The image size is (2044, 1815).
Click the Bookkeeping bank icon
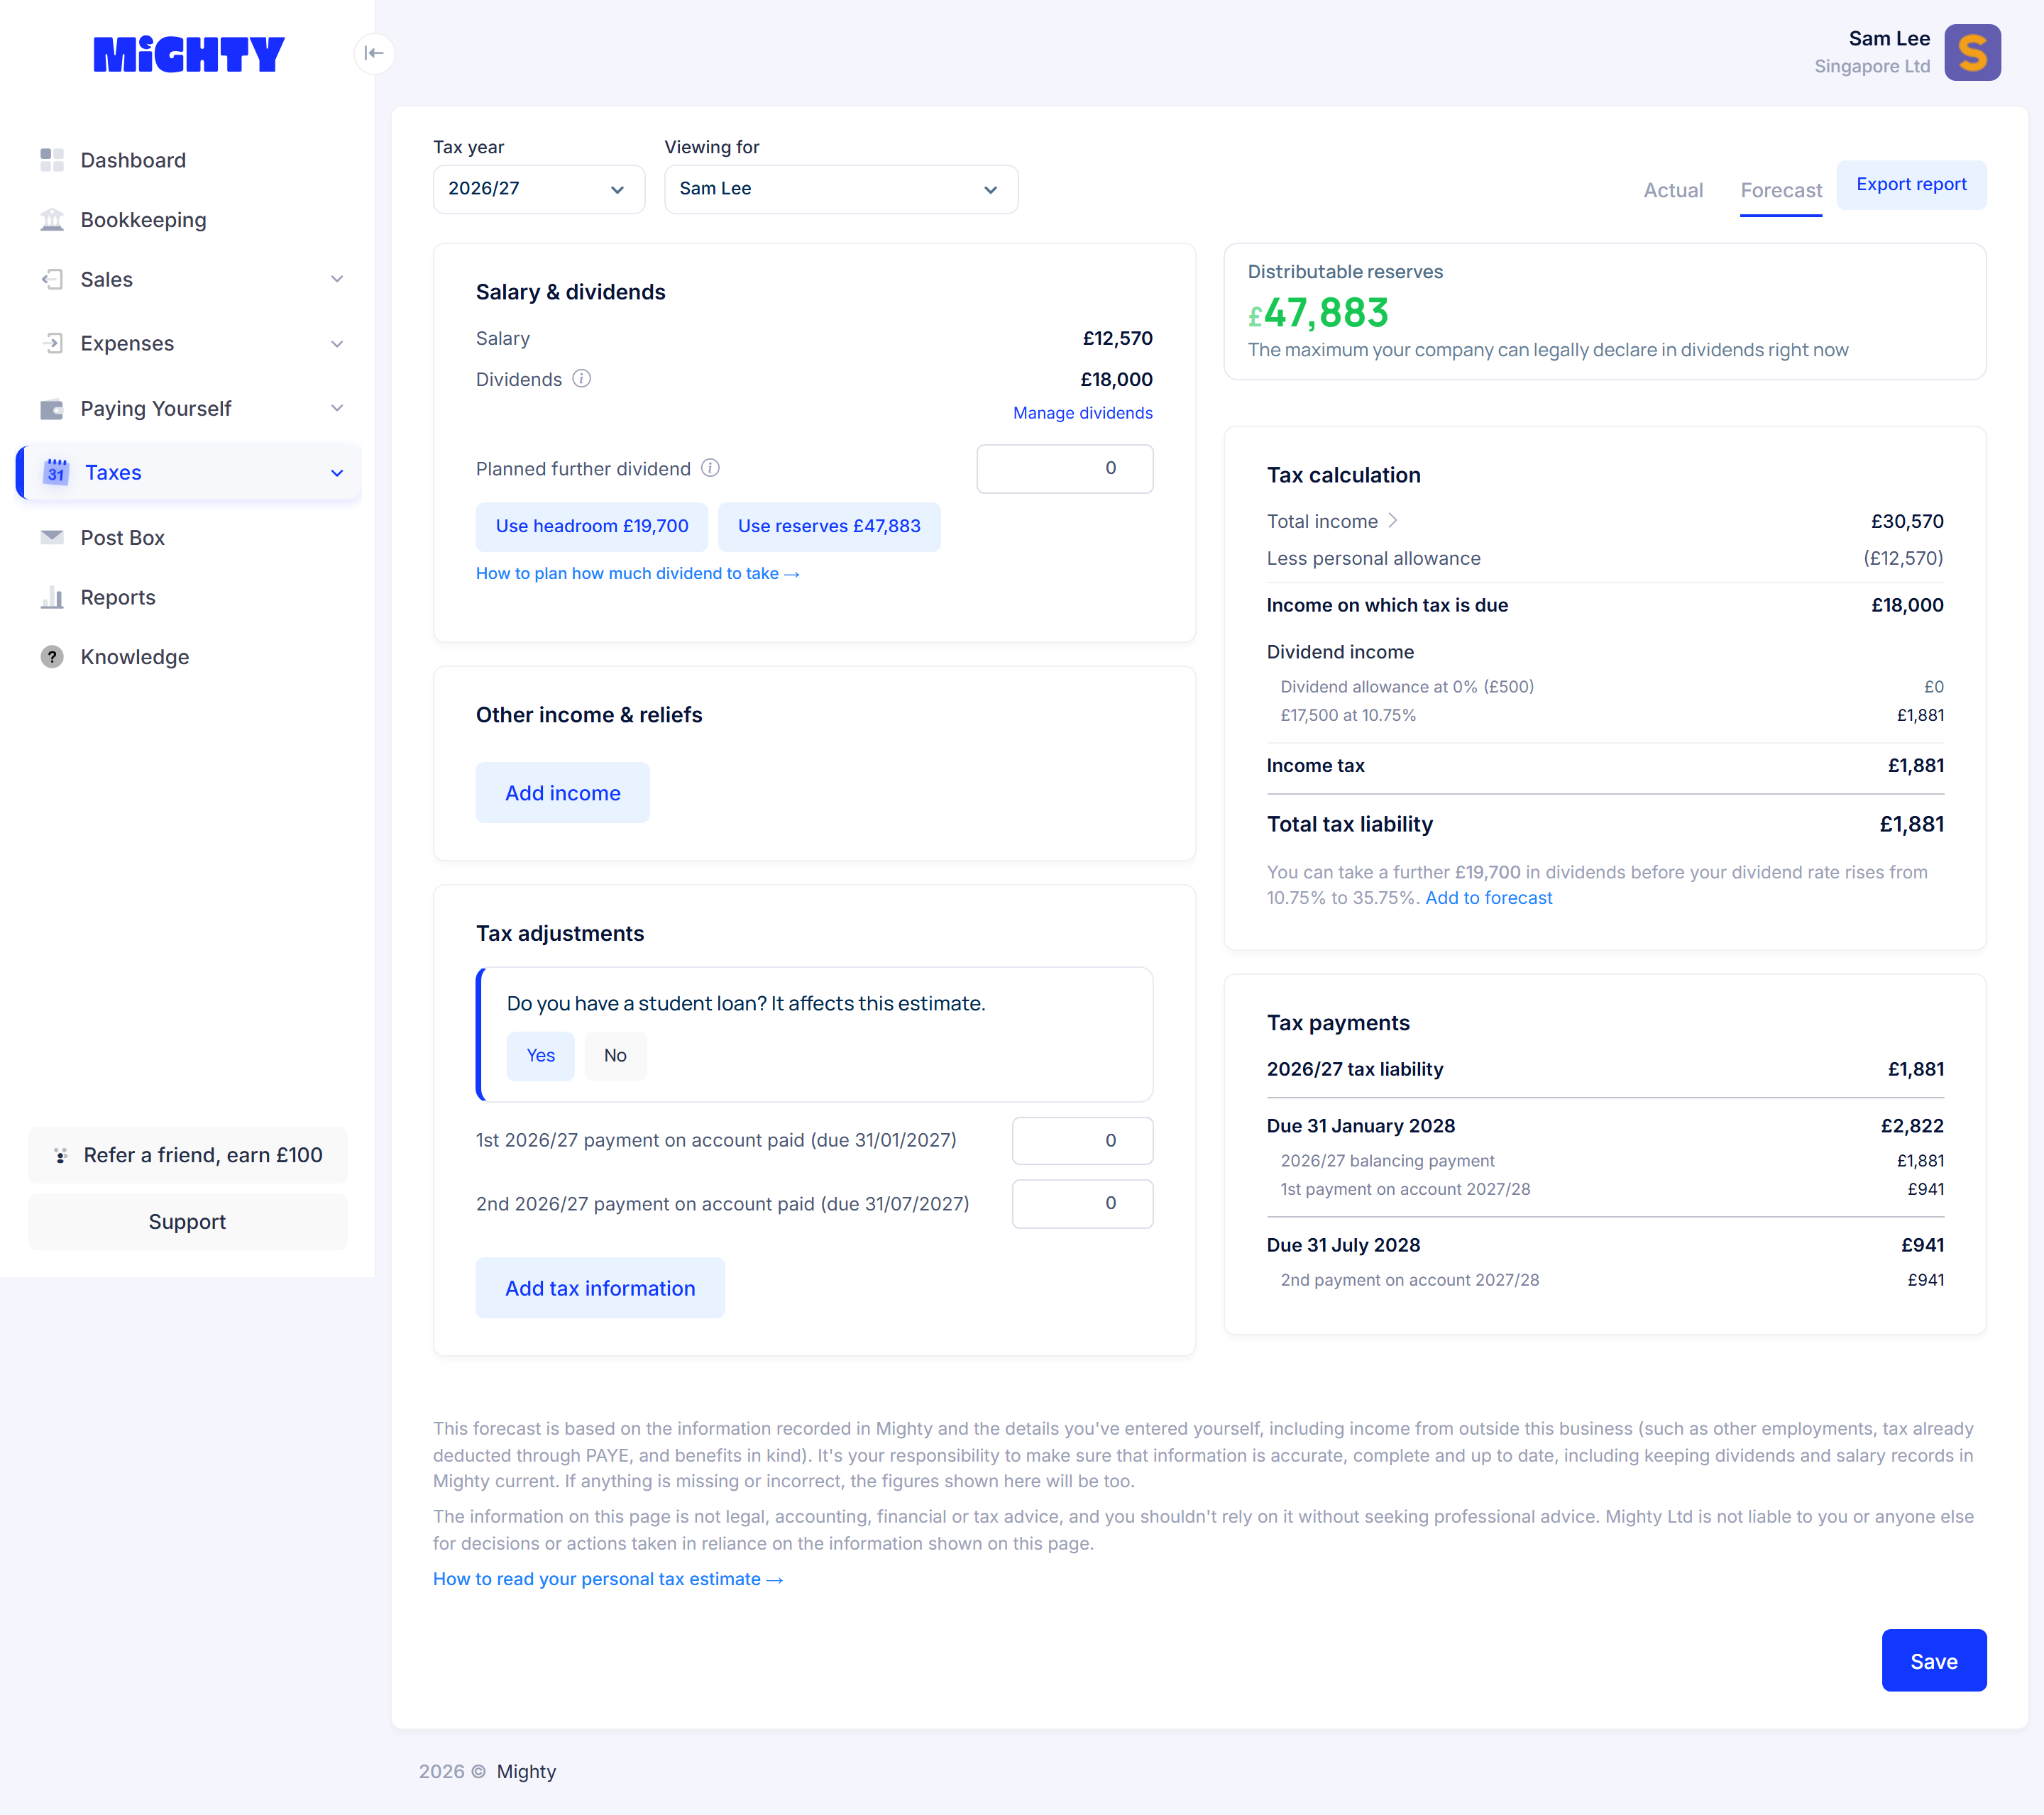click(52, 220)
